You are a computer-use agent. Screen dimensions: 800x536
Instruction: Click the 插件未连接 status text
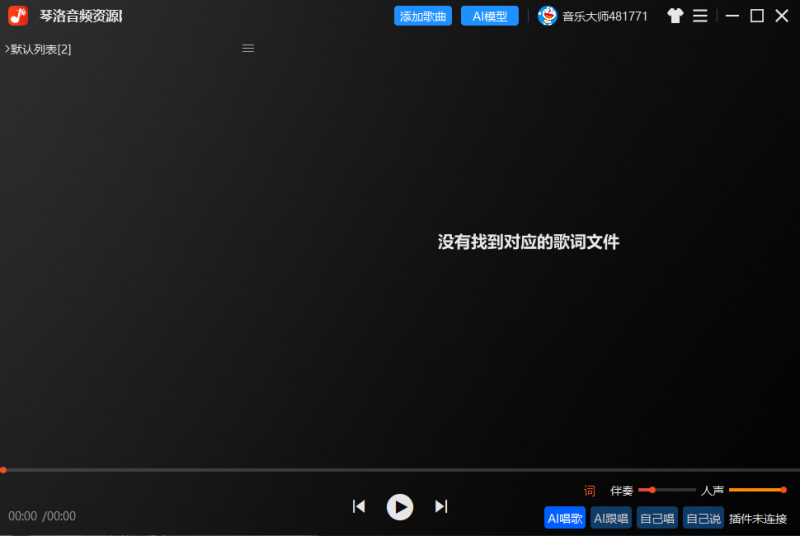[x=758, y=519]
